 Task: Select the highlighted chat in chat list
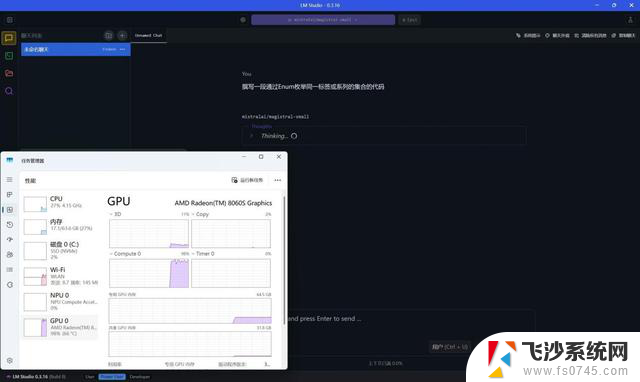pos(76,49)
